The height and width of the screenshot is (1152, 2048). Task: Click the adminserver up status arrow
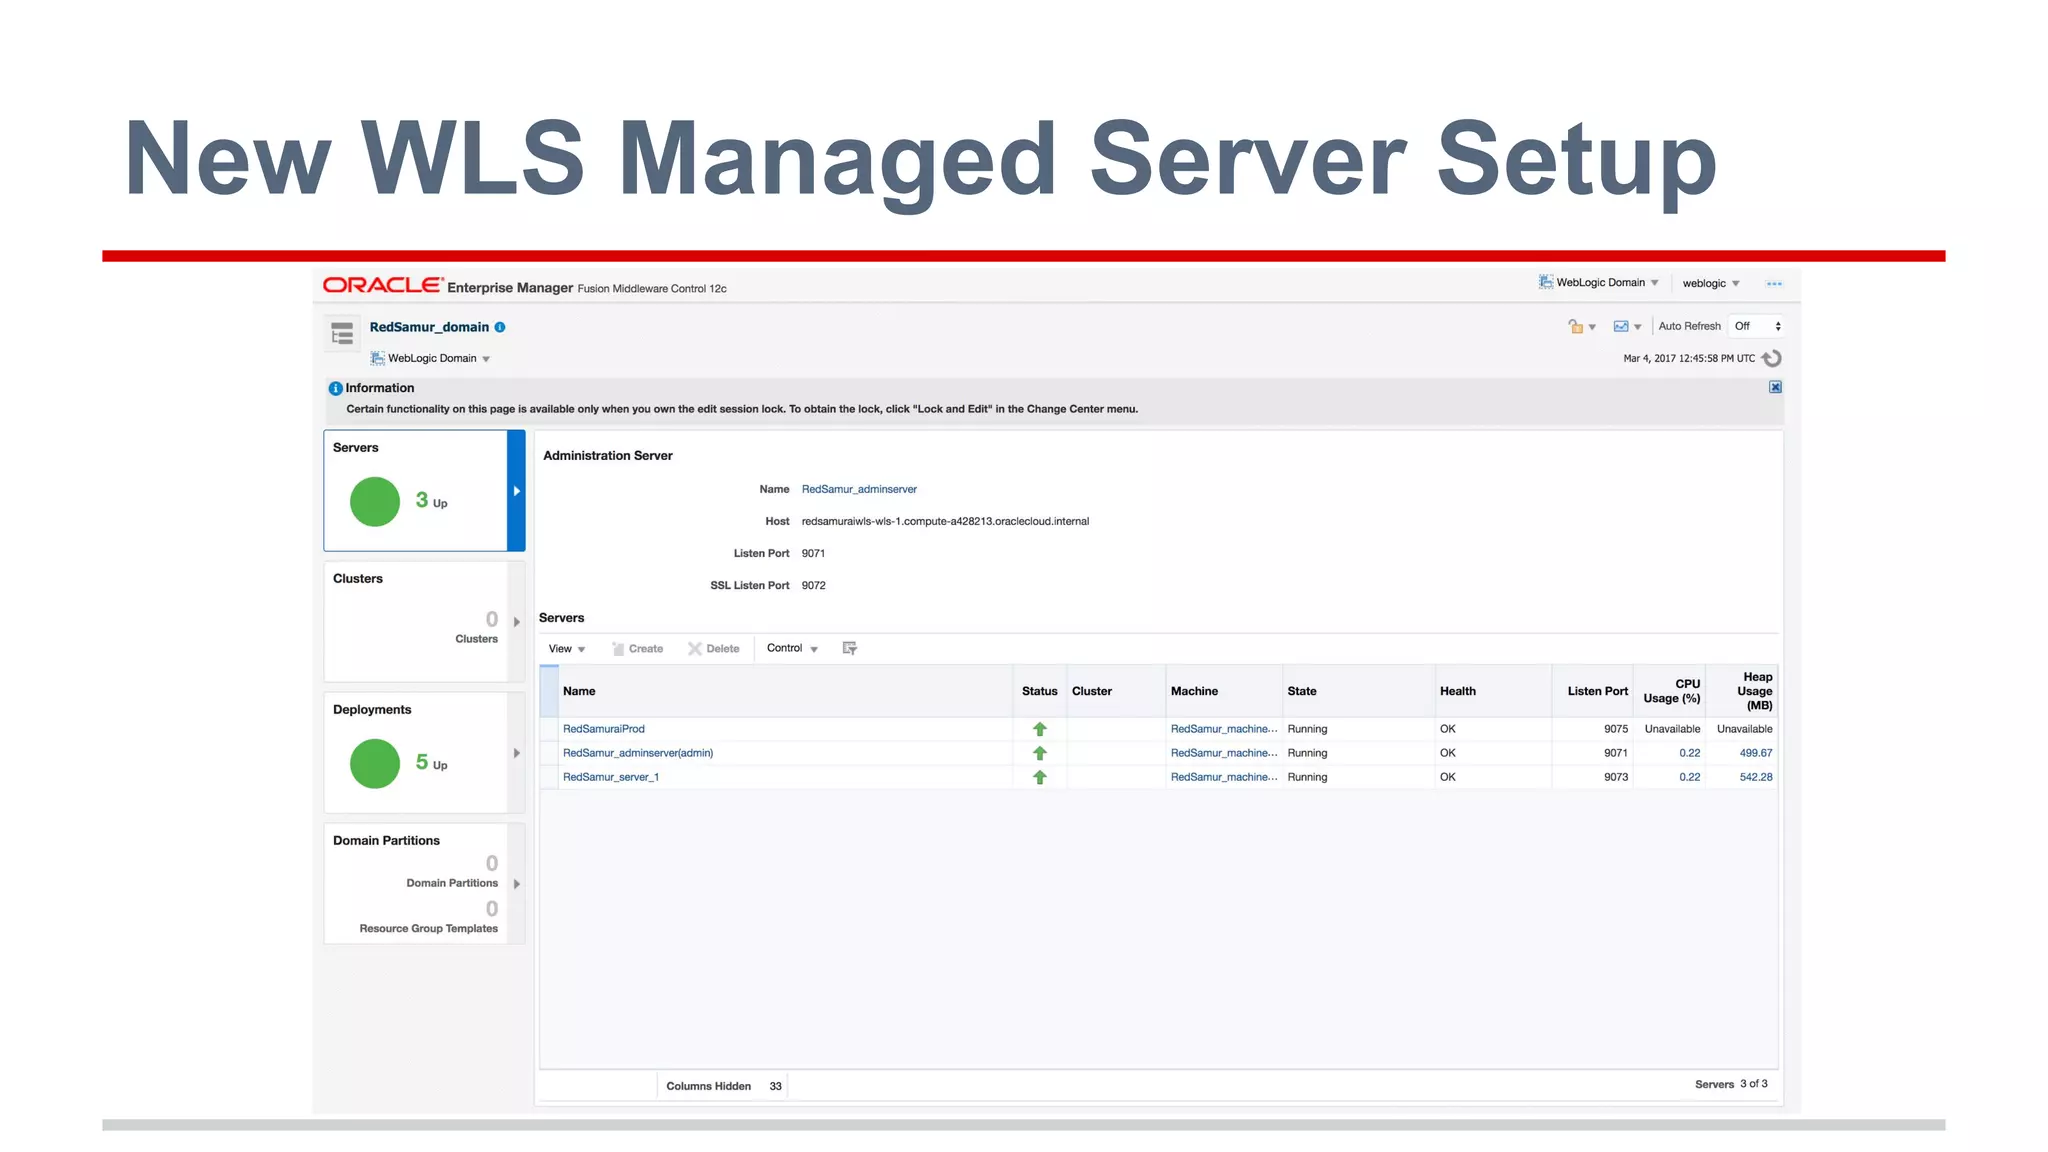[1040, 753]
